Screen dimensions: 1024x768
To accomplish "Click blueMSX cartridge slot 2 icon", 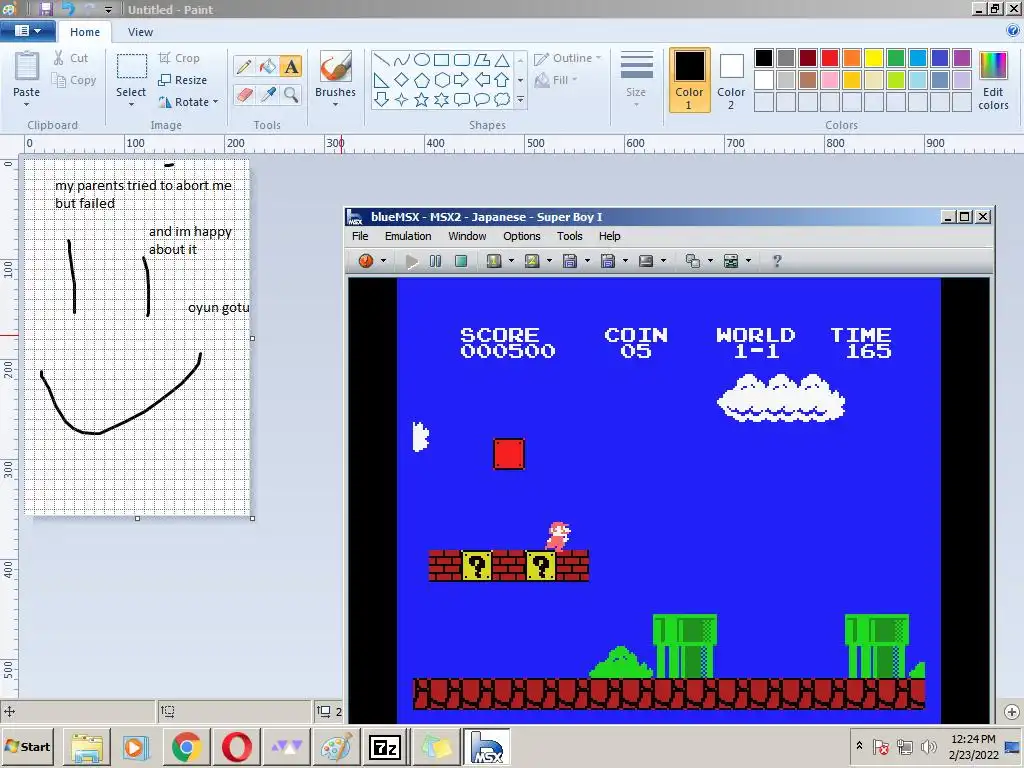I will pyautogui.click(x=532, y=261).
